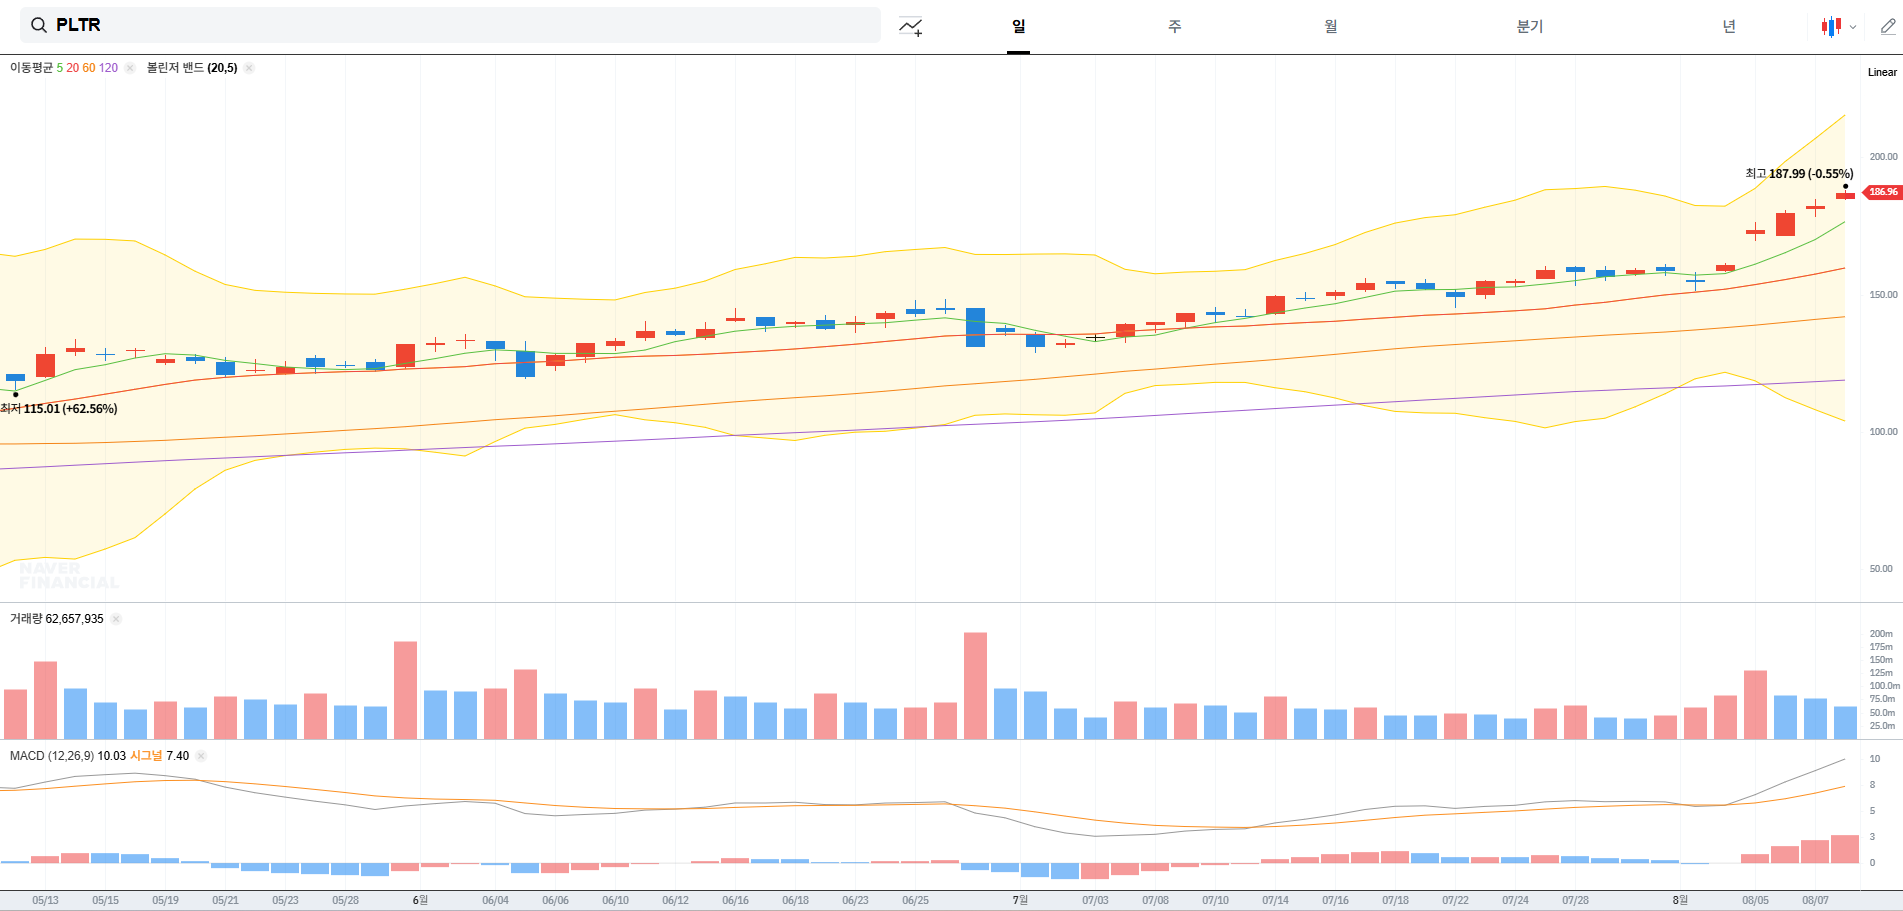Switch to the 월 (monthly) tab
The height and width of the screenshot is (911, 1903).
(1331, 26)
